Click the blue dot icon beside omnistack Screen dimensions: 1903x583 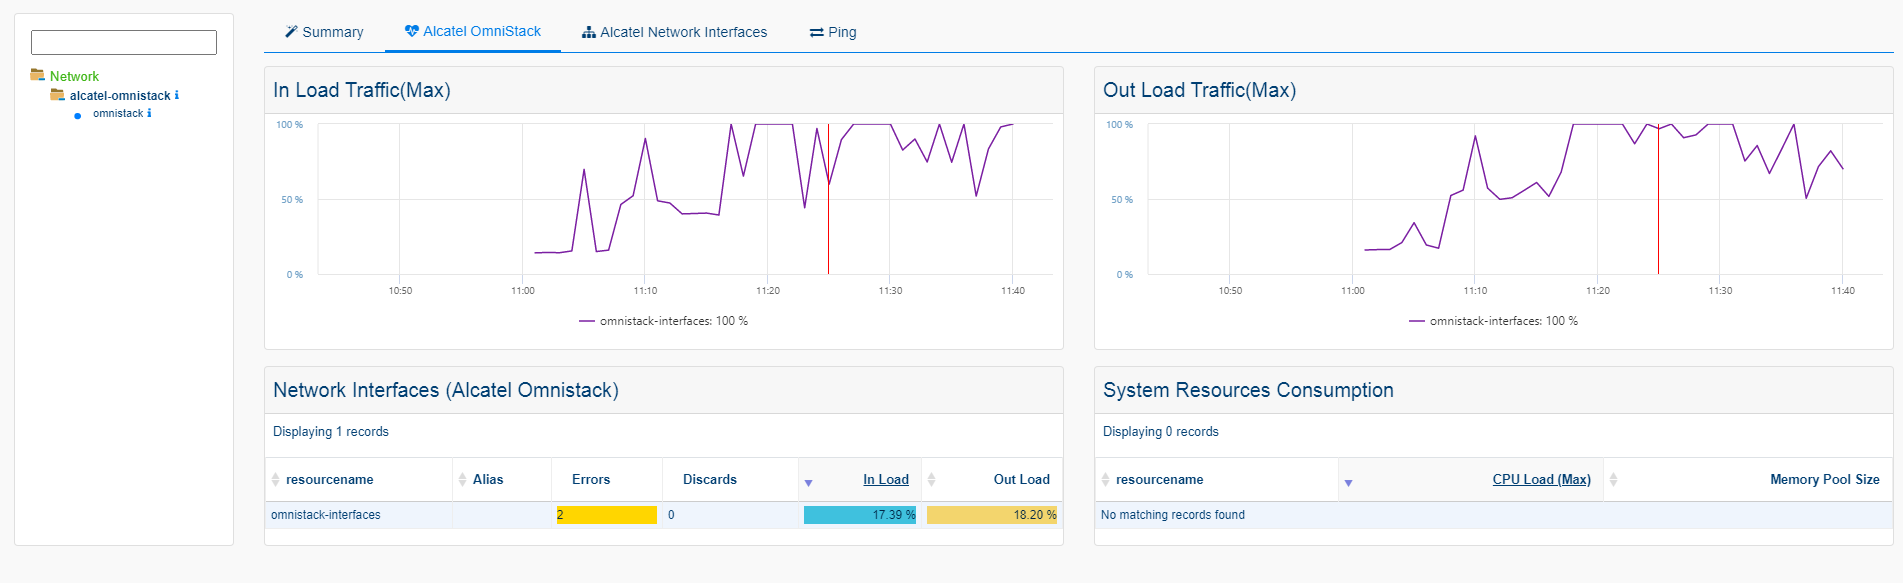(78, 115)
